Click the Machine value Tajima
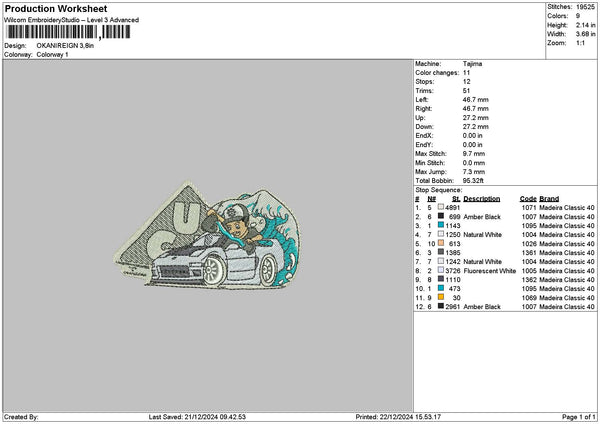 472,64
